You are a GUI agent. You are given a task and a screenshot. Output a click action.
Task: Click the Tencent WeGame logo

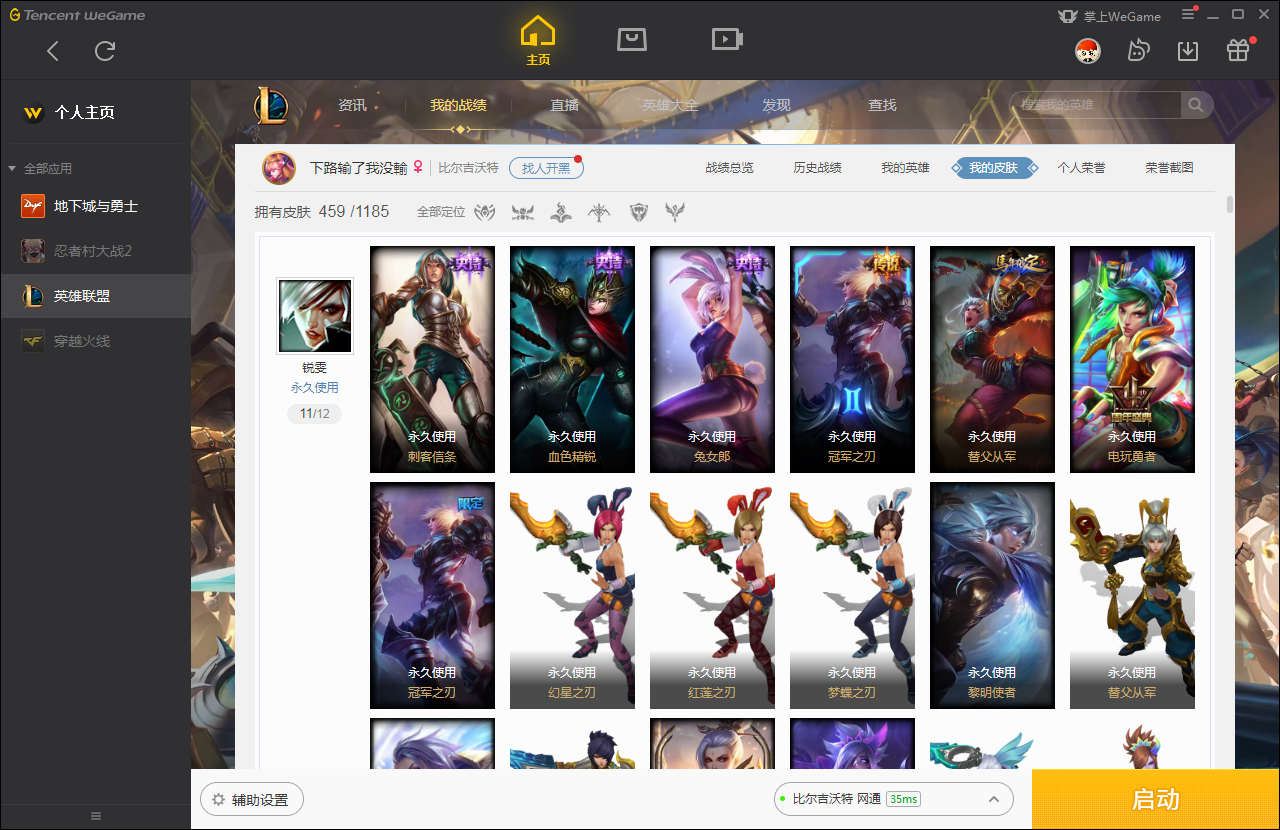(x=77, y=15)
